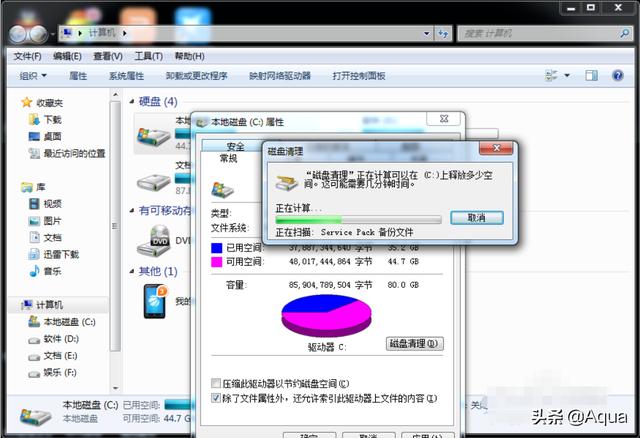Open the 文件(F) menu
640x438 pixels.
pyautogui.click(x=27, y=56)
